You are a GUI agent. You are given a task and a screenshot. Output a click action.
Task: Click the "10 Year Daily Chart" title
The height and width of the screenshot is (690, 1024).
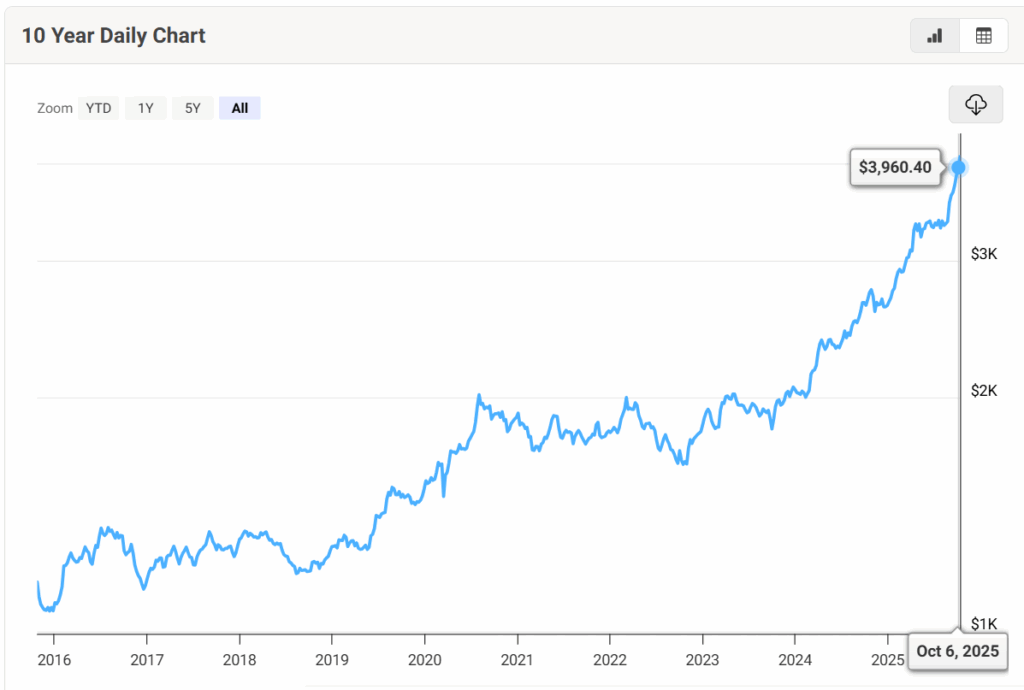pos(114,36)
